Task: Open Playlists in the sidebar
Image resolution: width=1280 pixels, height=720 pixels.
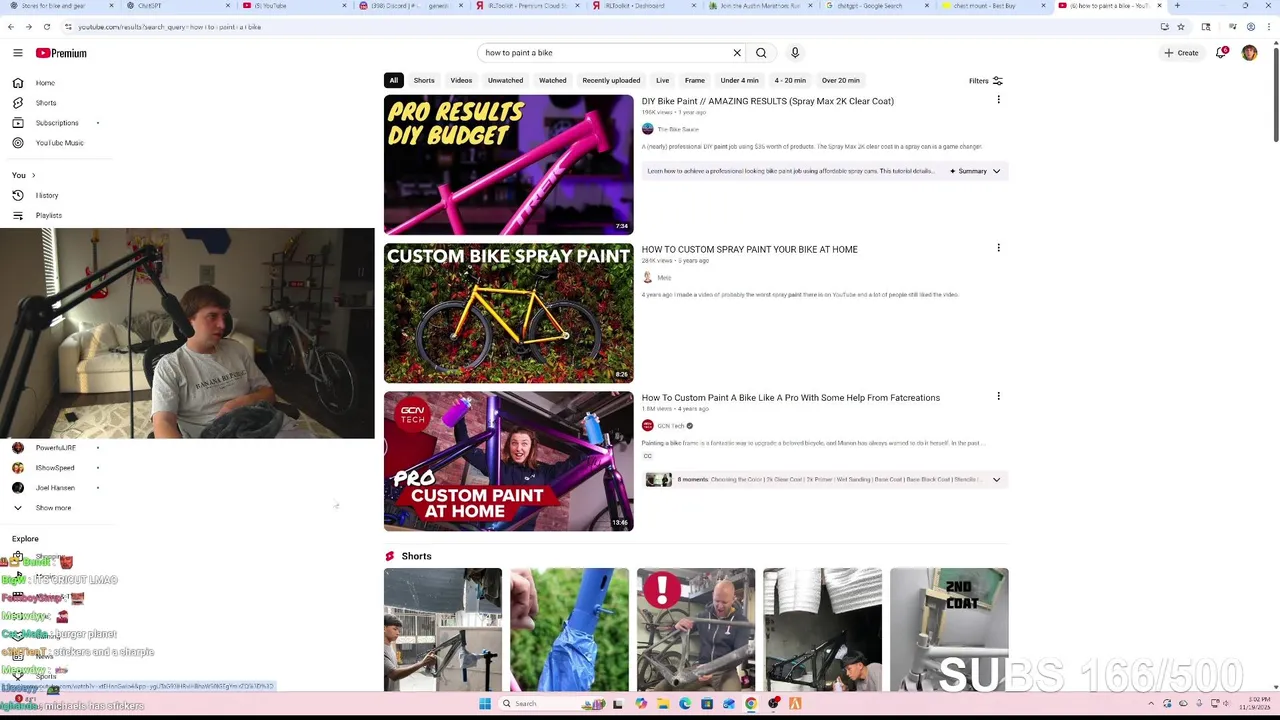Action: [48, 215]
